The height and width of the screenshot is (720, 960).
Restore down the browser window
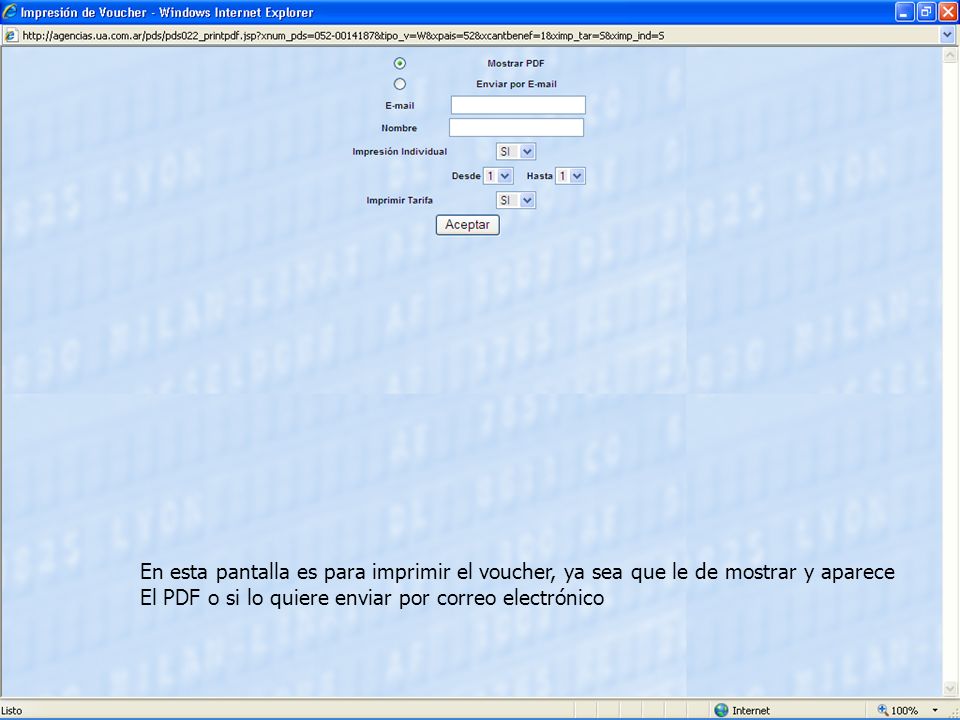point(926,12)
